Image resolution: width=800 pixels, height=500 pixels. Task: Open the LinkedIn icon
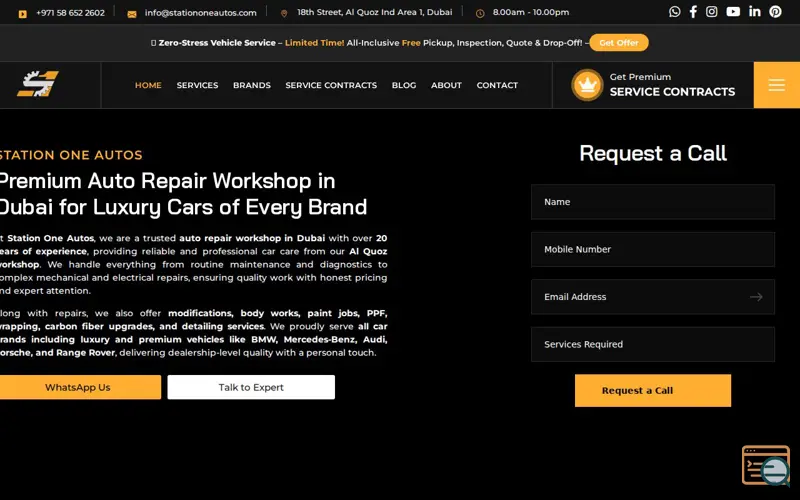pyautogui.click(x=755, y=12)
